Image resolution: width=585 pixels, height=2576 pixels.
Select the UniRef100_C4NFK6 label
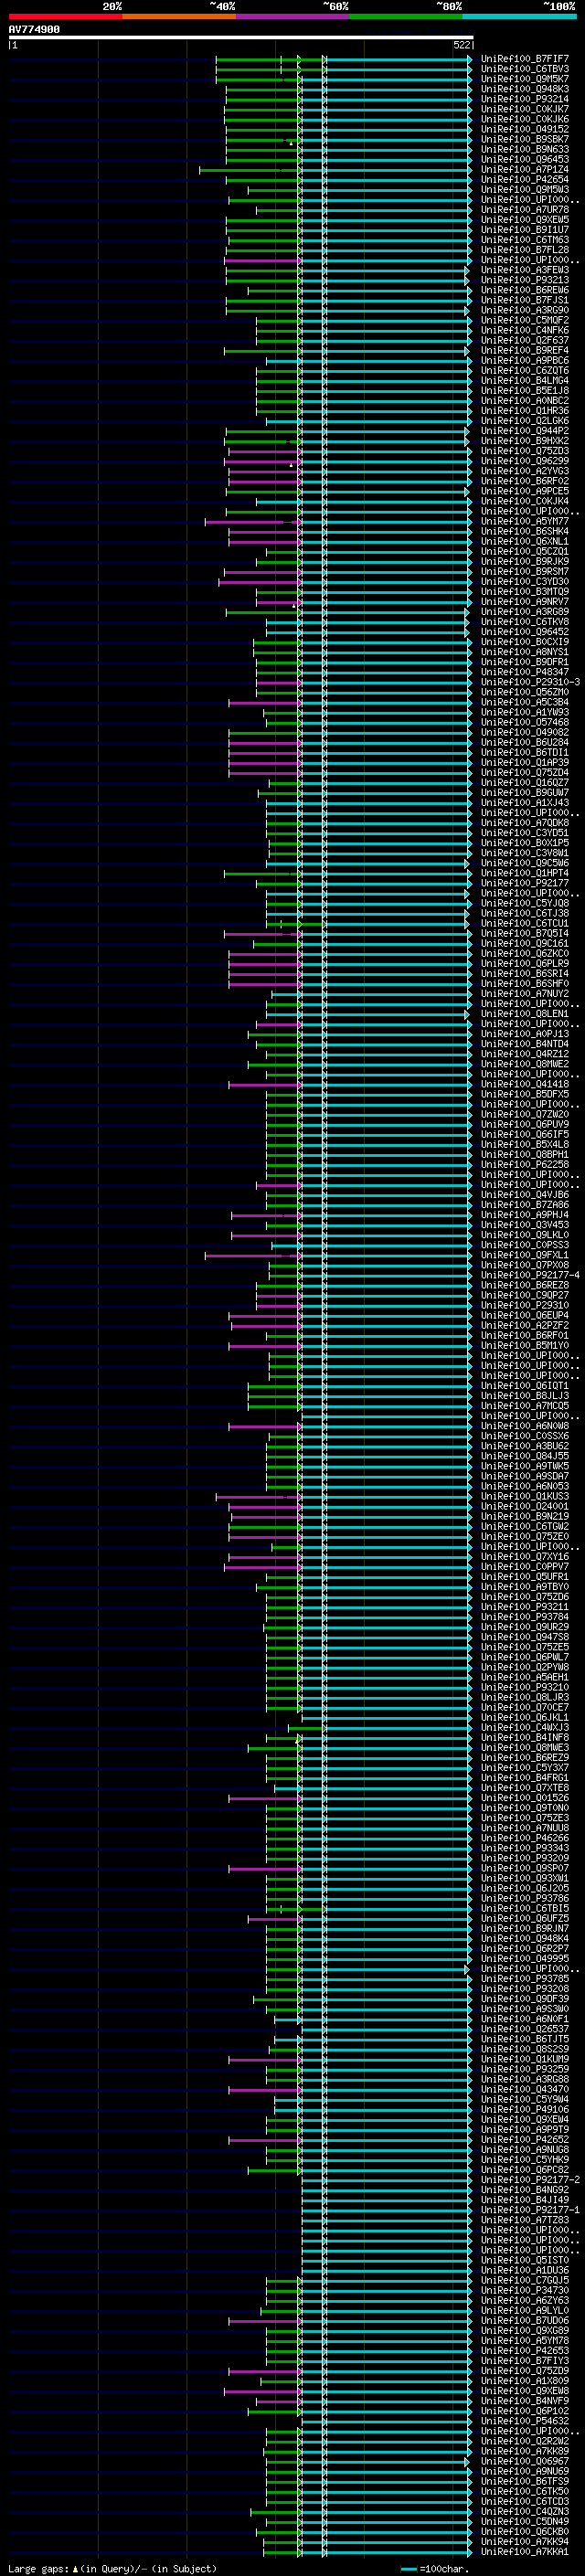point(524,330)
